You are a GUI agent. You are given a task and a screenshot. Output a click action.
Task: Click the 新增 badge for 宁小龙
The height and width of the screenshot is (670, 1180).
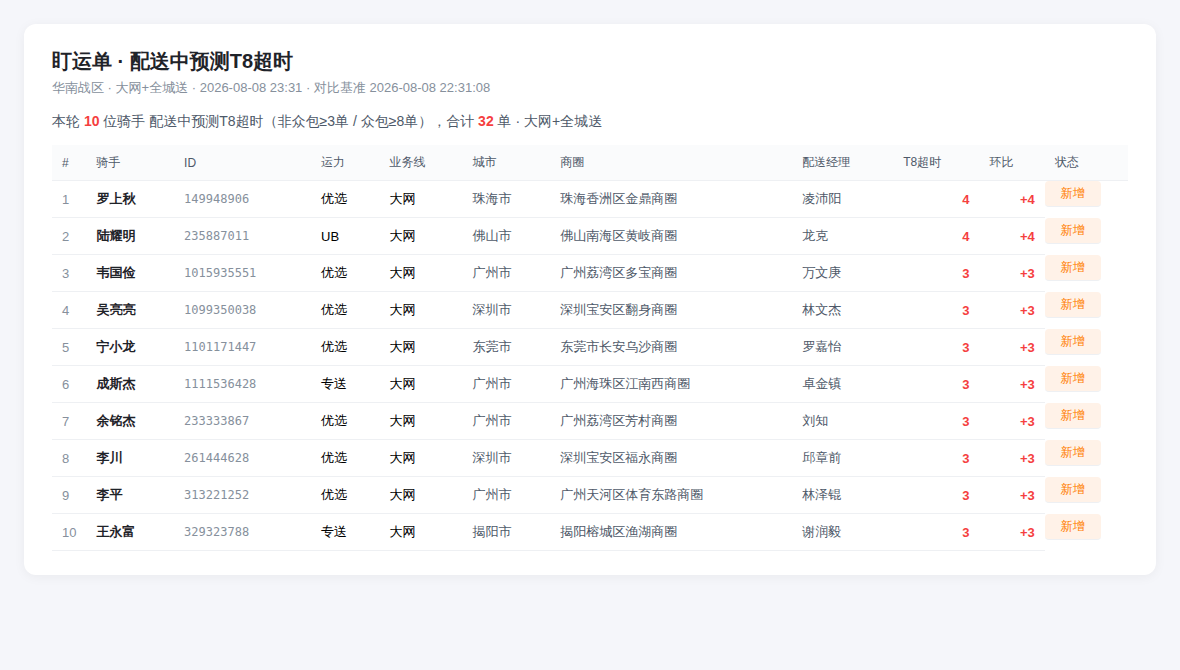pyautogui.click(x=1072, y=341)
